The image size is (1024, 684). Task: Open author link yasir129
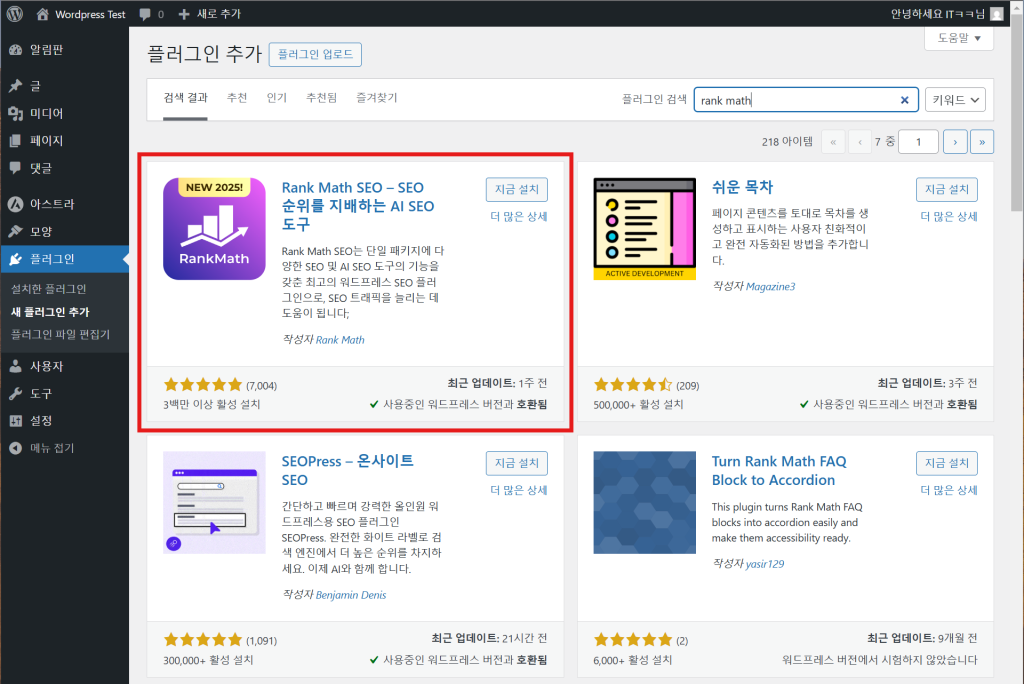[765, 564]
